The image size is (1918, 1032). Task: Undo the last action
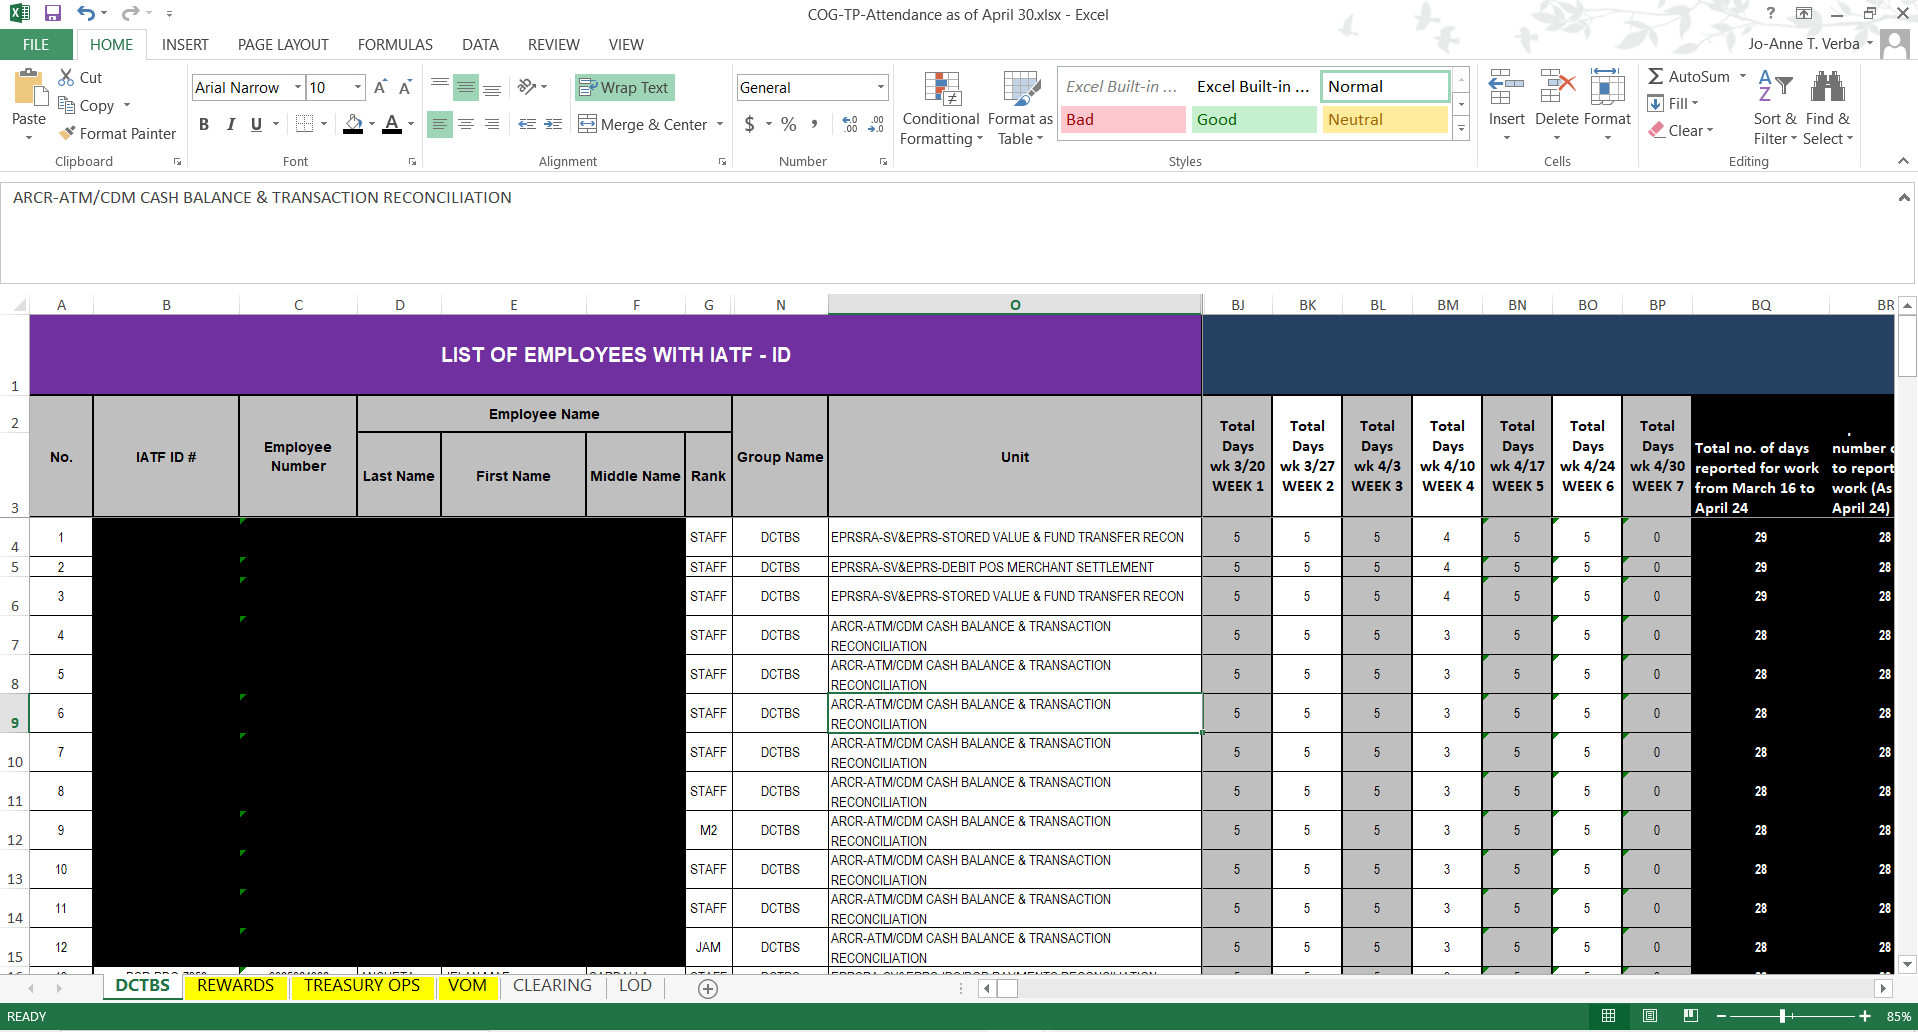[86, 14]
